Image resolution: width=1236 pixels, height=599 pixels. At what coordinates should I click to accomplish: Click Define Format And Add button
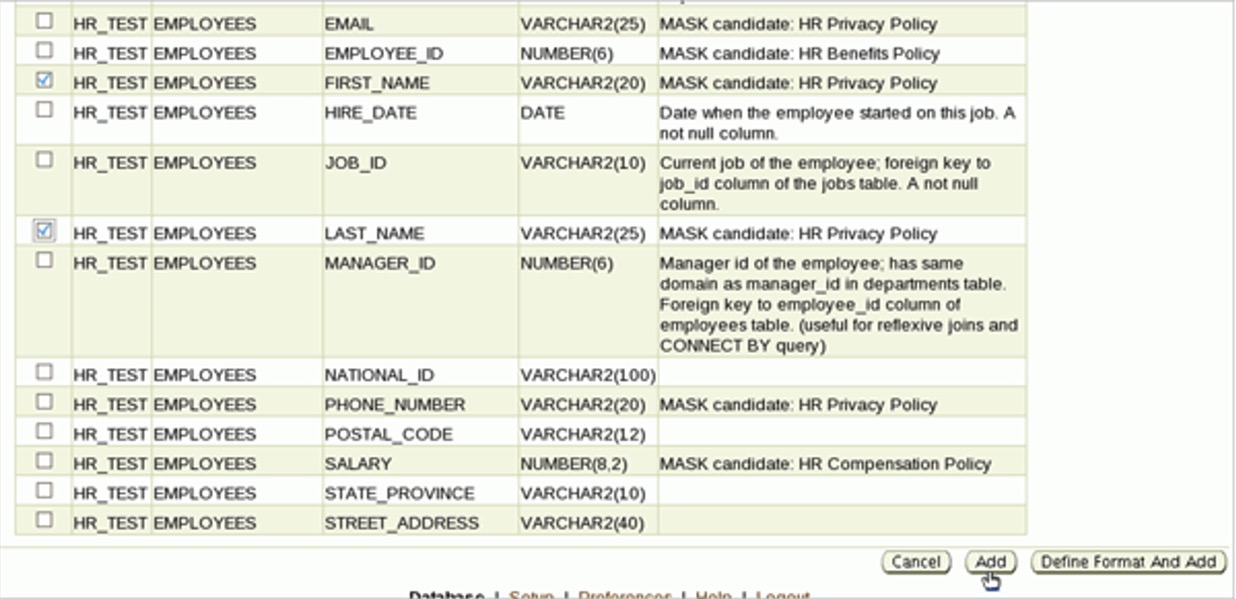point(1128,562)
